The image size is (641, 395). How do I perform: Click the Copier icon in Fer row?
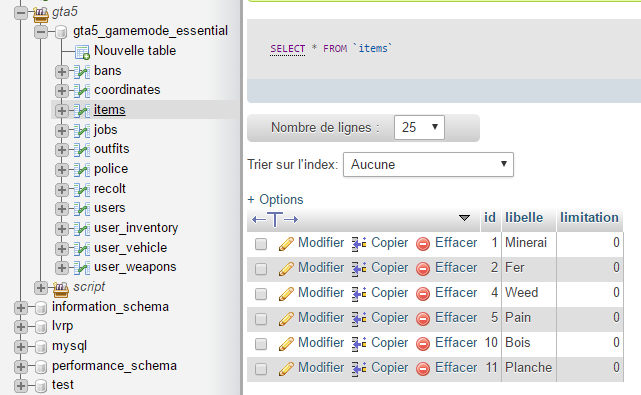359,269
